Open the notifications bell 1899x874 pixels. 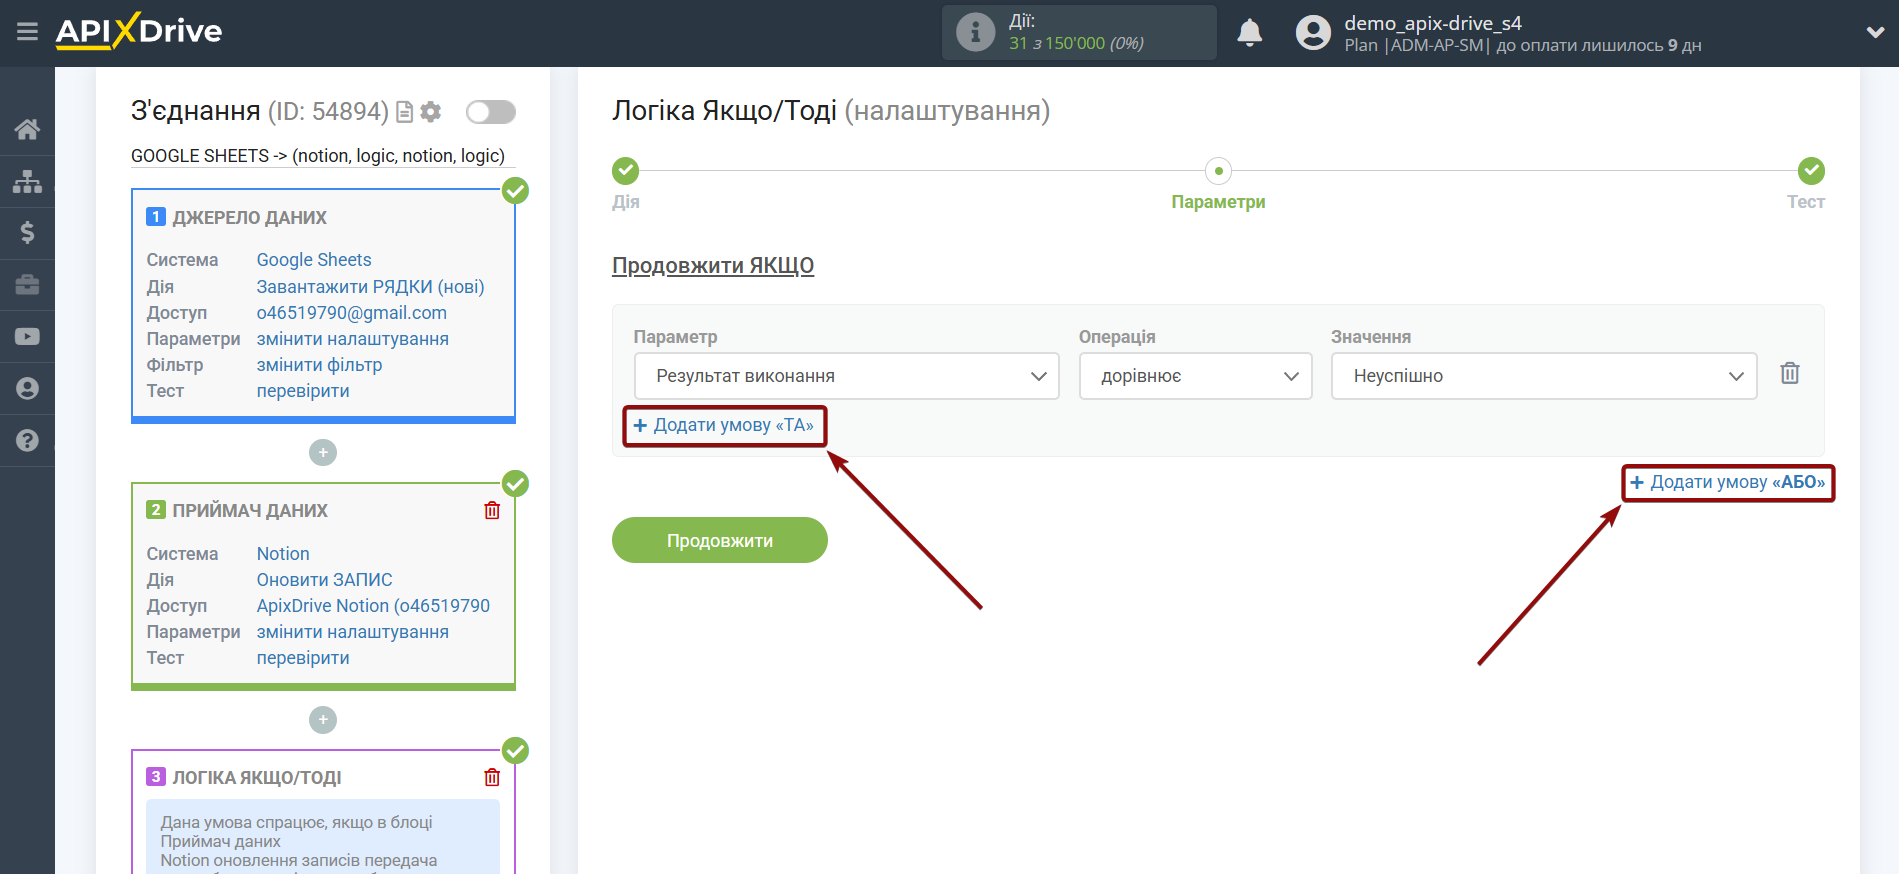1249,33
